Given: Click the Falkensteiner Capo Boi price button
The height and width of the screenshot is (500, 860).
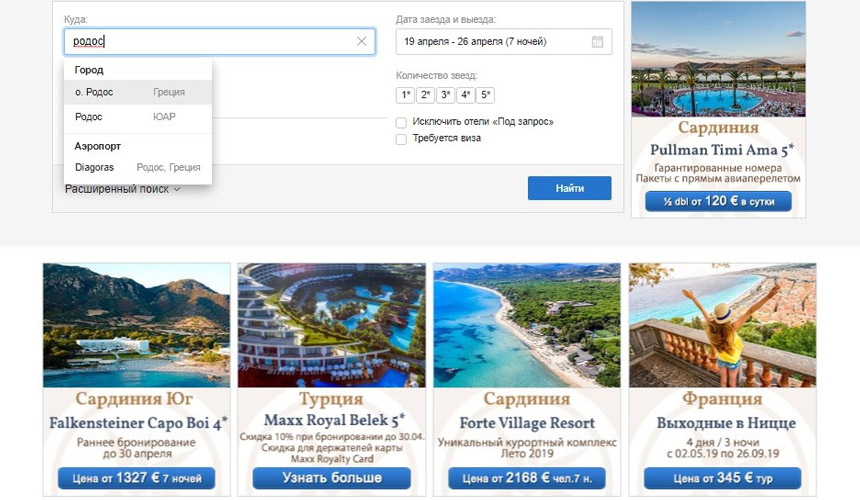Looking at the screenshot, I should 137,478.
